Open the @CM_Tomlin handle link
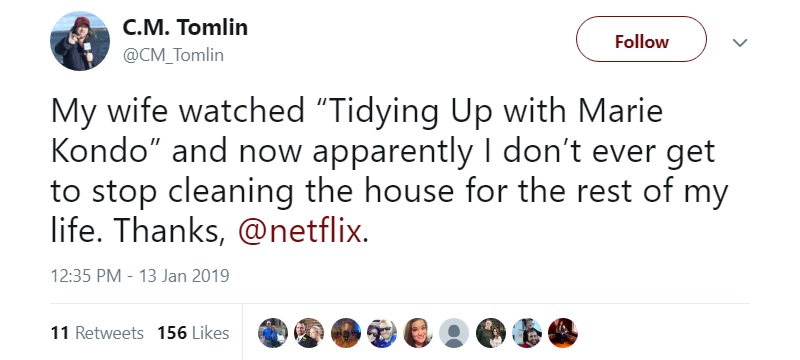 point(173,55)
